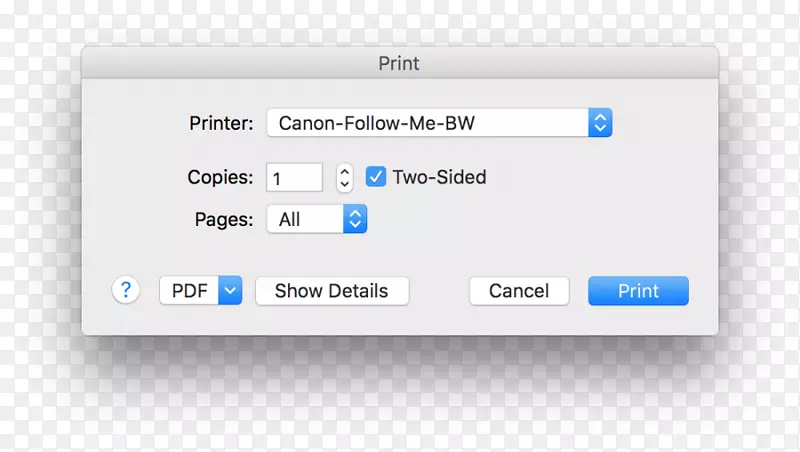Click the Printer: label
This screenshot has height=452, width=800.
click(x=221, y=124)
